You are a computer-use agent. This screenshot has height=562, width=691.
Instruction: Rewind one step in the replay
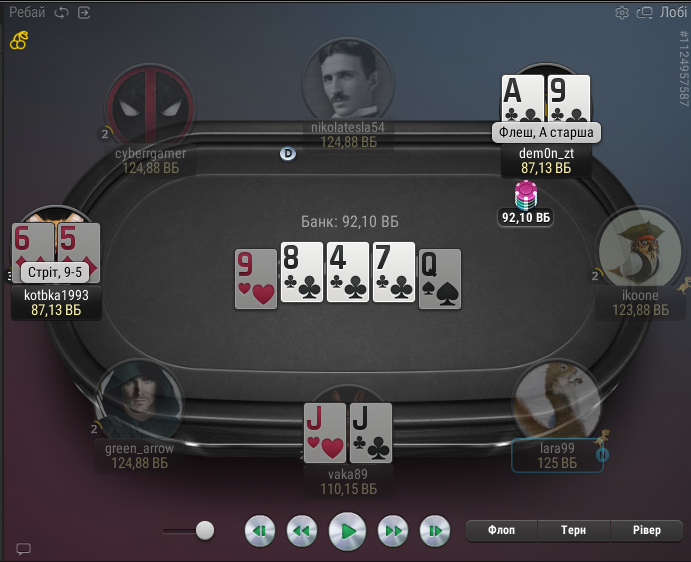click(x=302, y=531)
